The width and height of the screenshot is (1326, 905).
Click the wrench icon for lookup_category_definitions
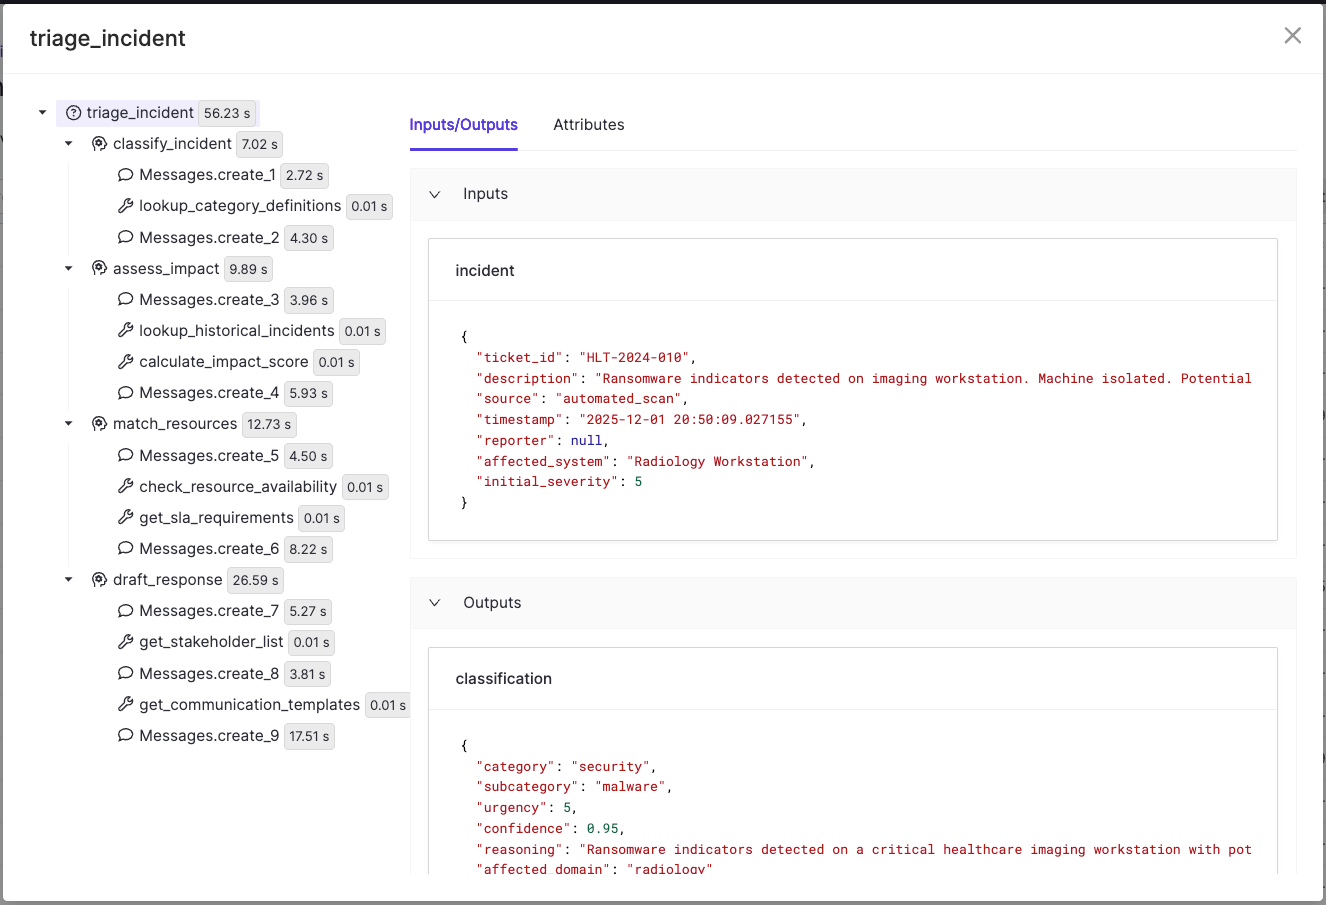tap(125, 206)
